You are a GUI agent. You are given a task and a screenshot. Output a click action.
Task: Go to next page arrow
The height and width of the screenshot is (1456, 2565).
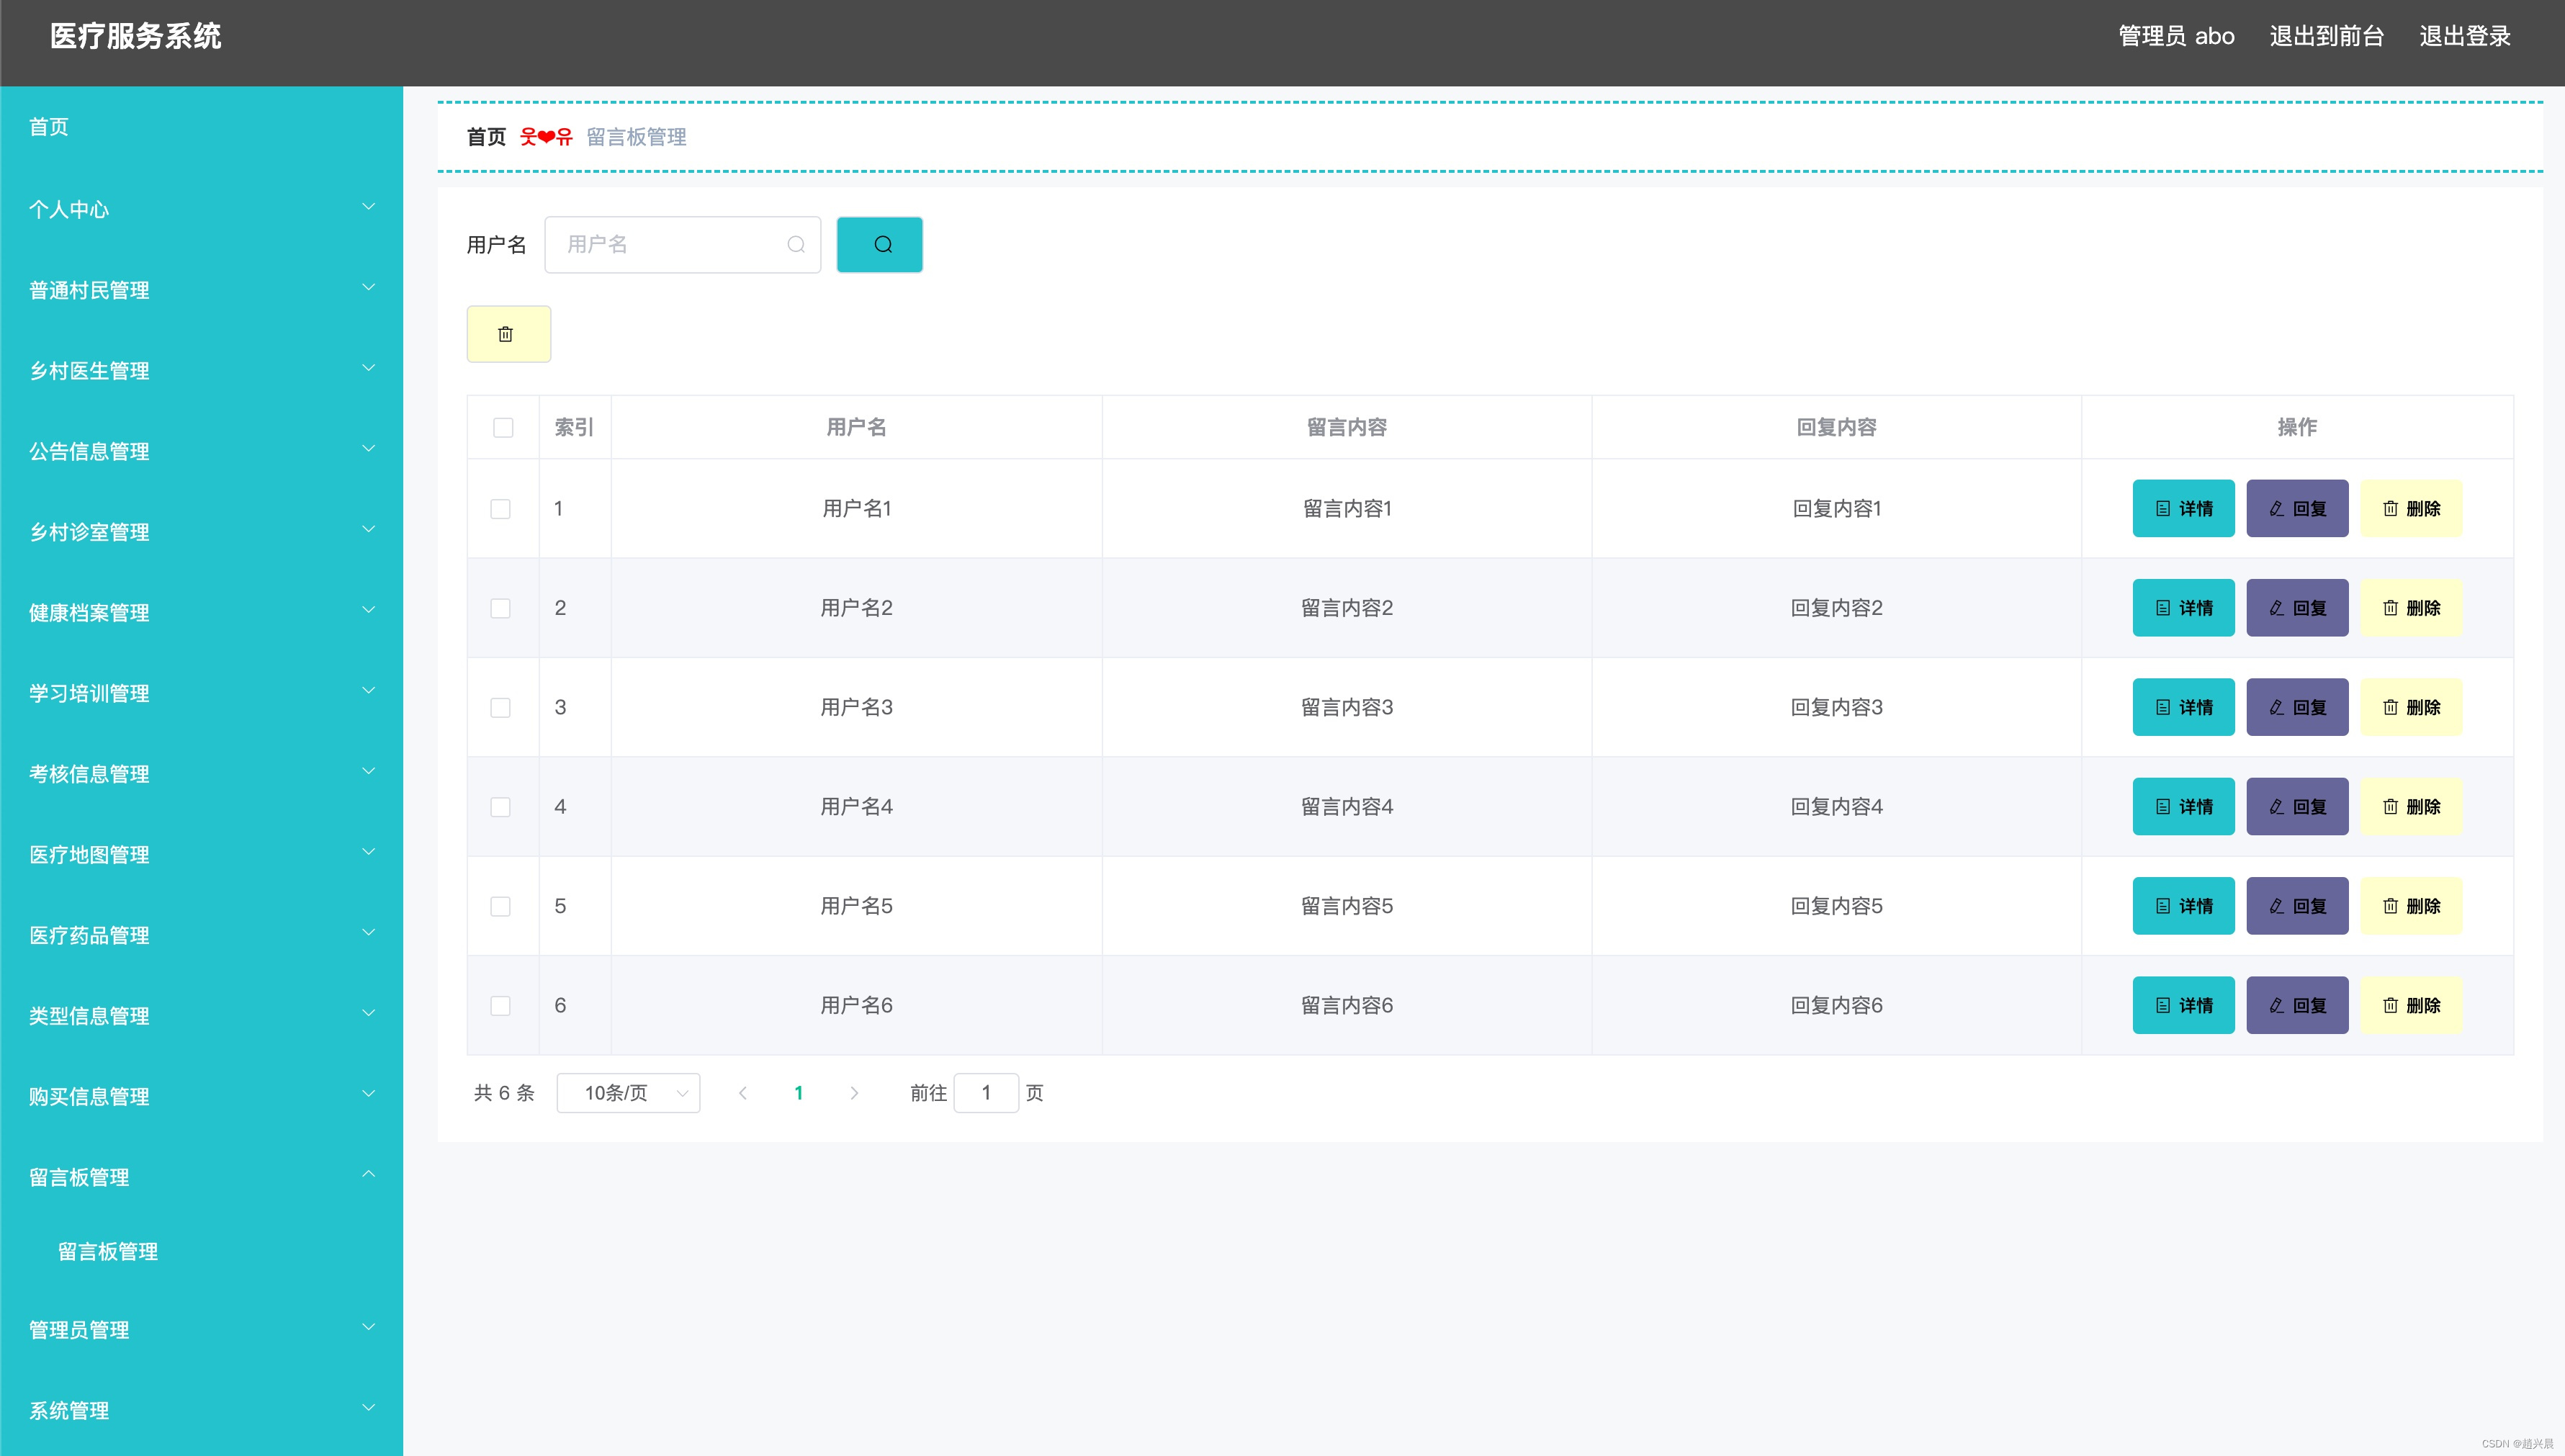coord(854,1093)
